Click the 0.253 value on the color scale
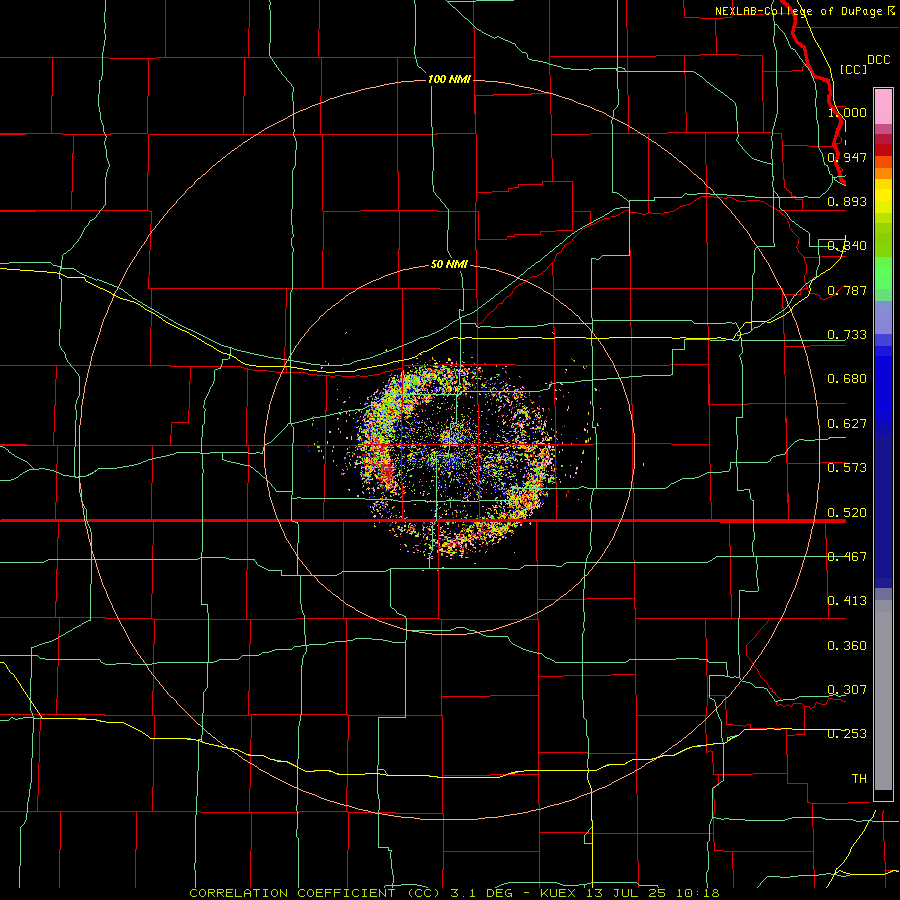Screen dimensions: 900x900 [x=847, y=734]
